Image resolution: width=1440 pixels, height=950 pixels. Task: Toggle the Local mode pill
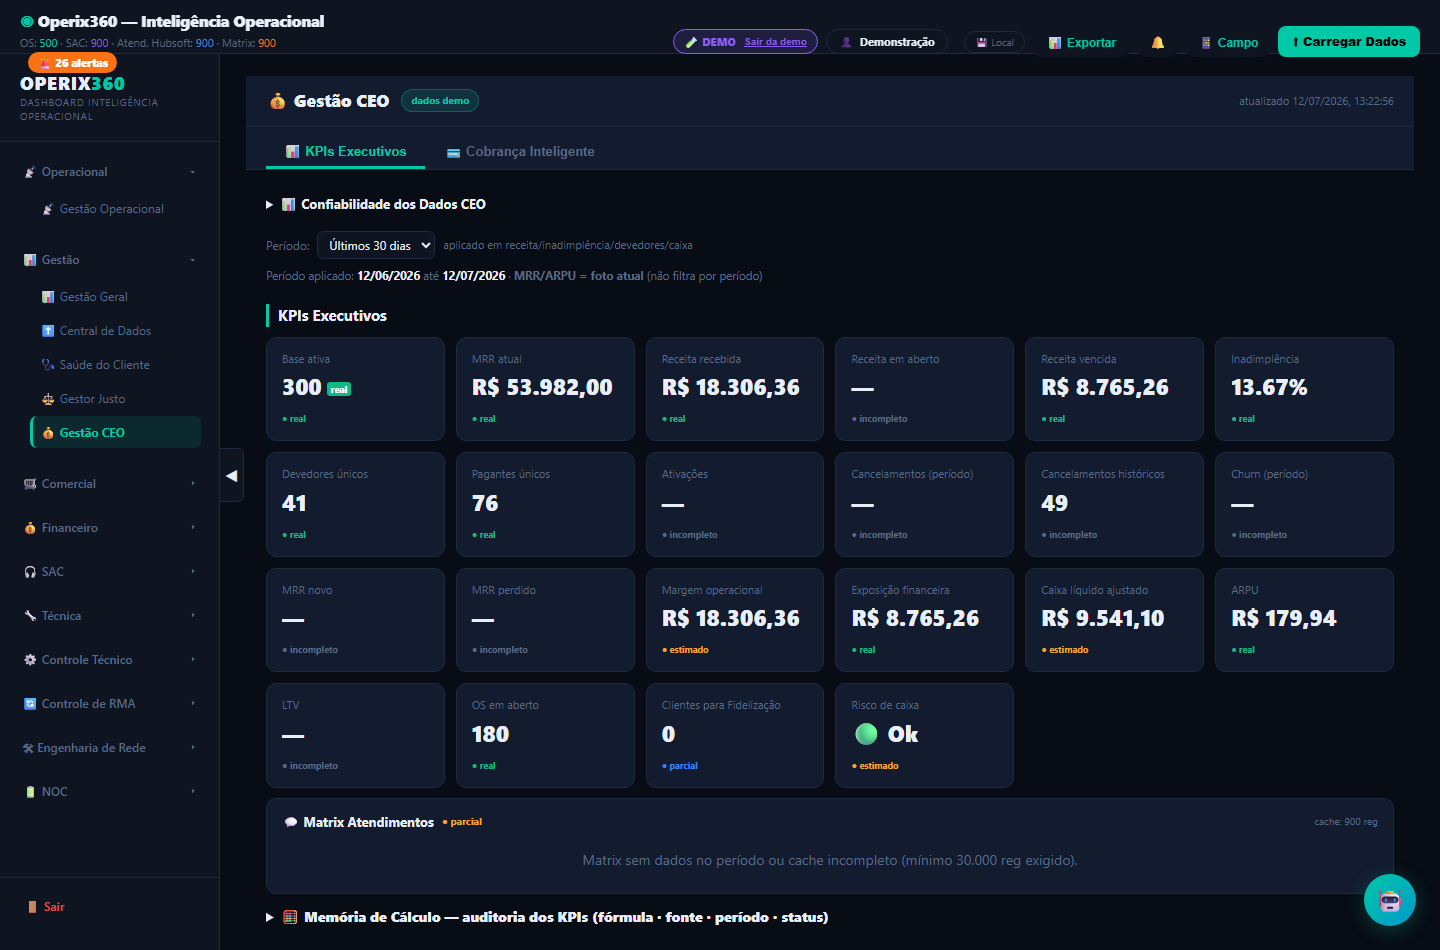[995, 42]
